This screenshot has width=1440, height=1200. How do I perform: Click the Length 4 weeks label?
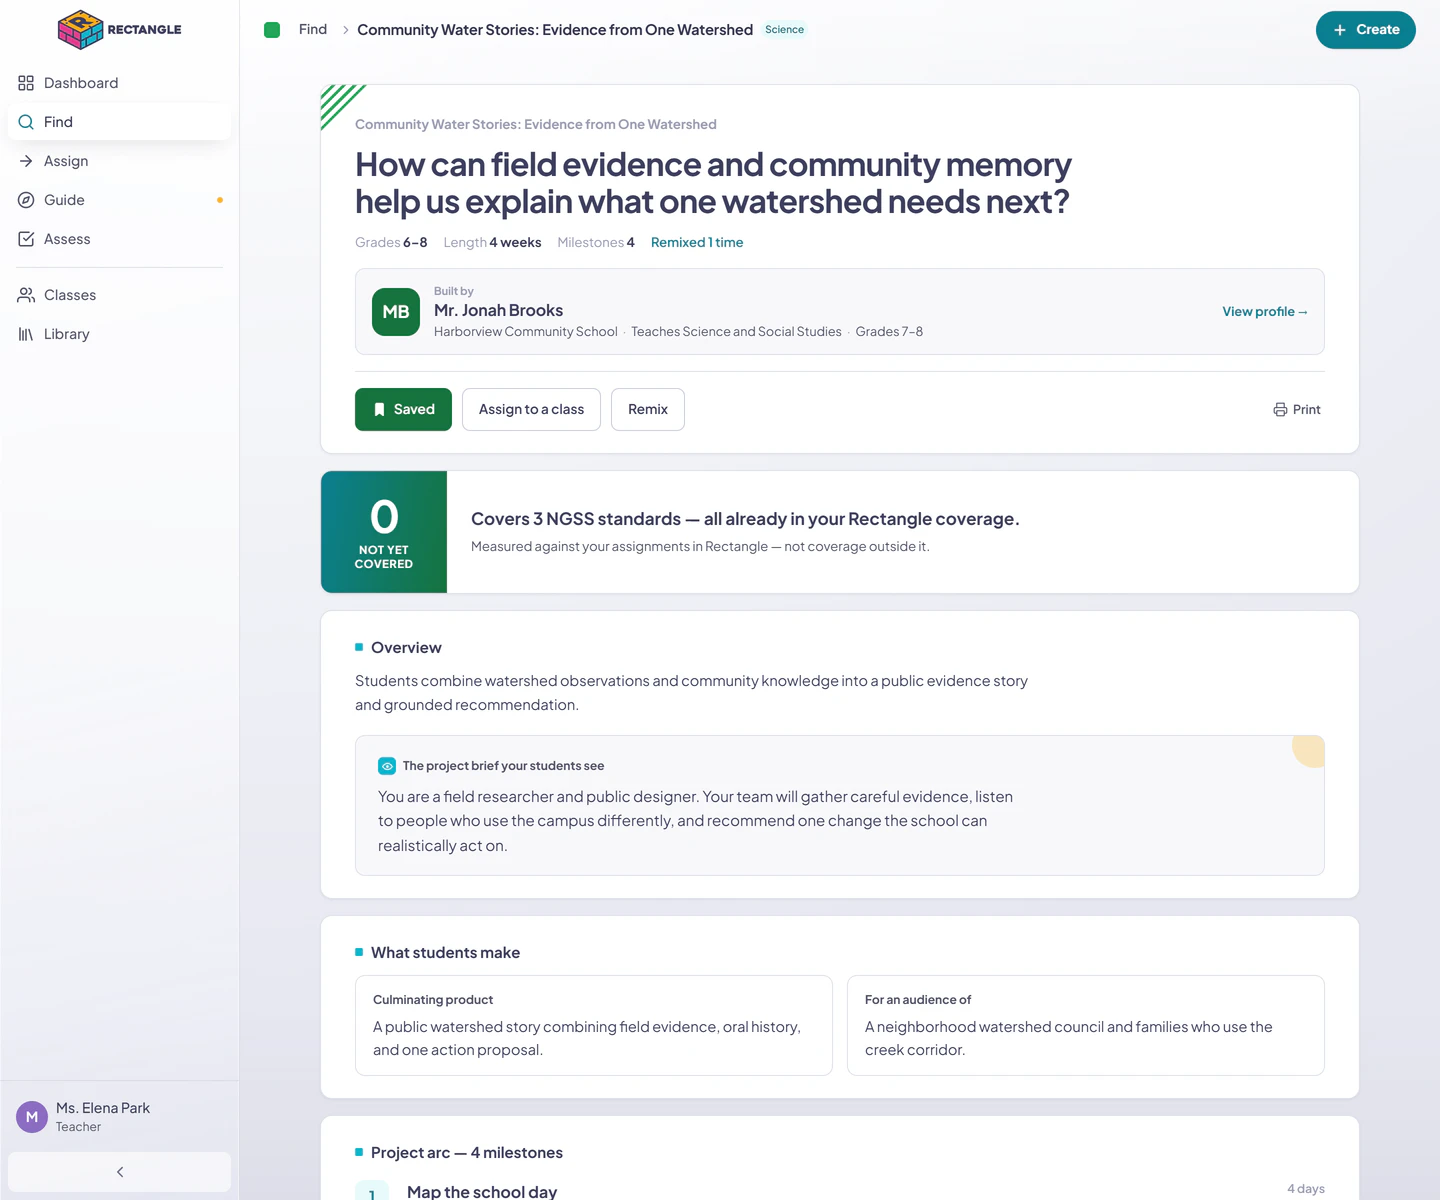pyautogui.click(x=492, y=243)
